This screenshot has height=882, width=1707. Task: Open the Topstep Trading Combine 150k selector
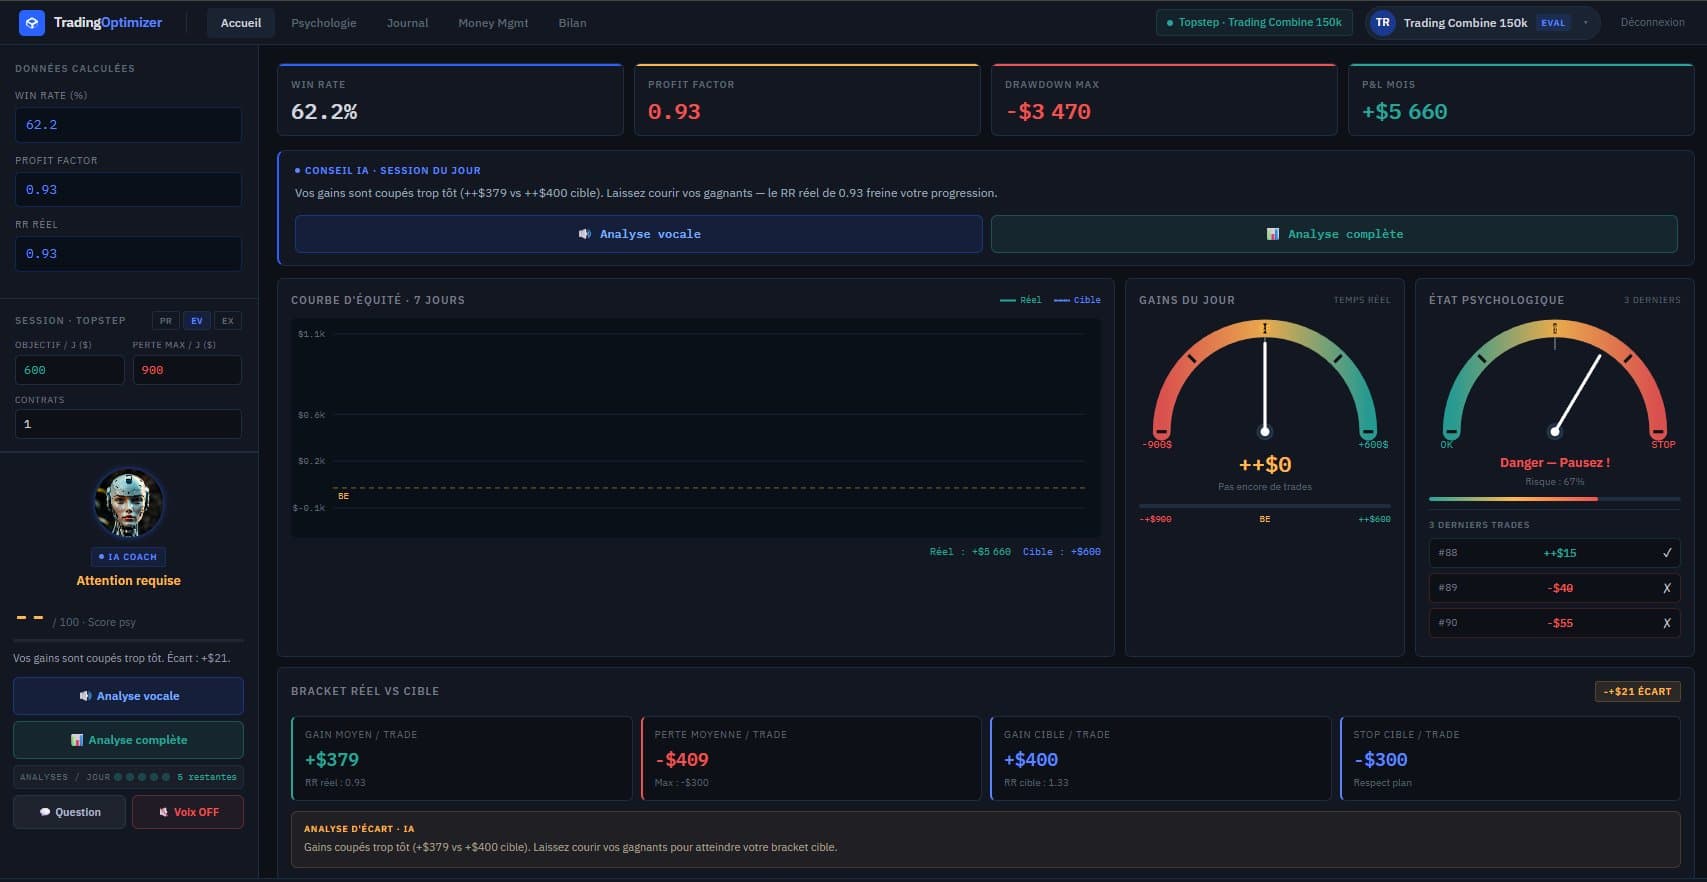[x=1255, y=22]
